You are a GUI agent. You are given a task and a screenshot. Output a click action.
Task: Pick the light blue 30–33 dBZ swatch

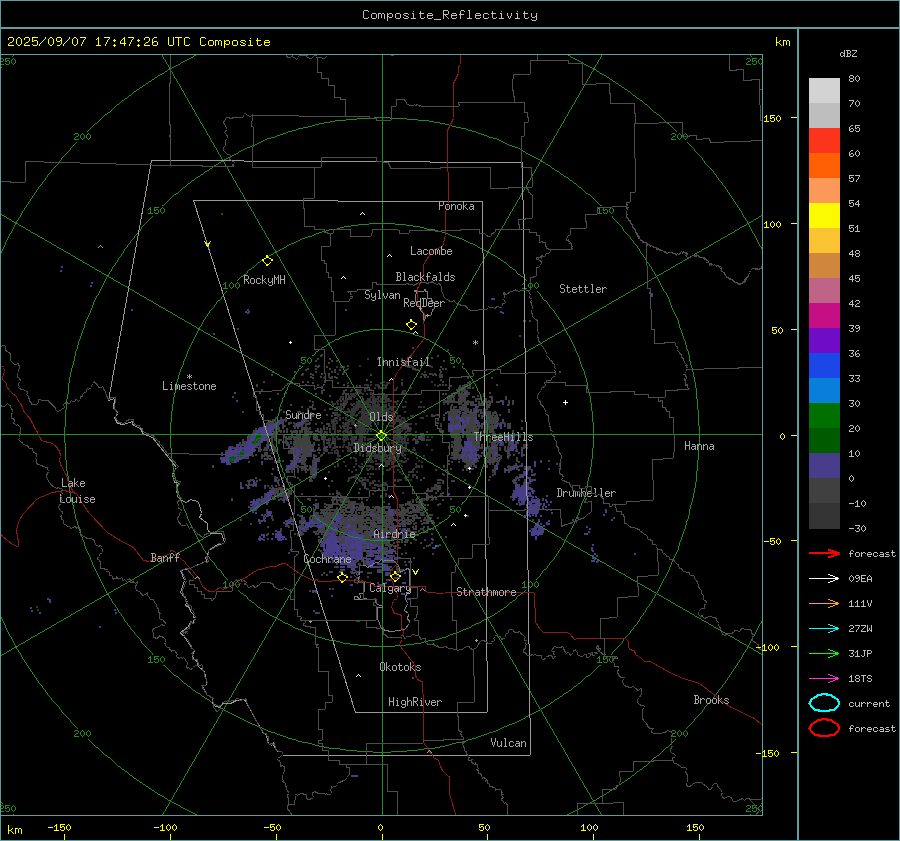click(x=824, y=390)
